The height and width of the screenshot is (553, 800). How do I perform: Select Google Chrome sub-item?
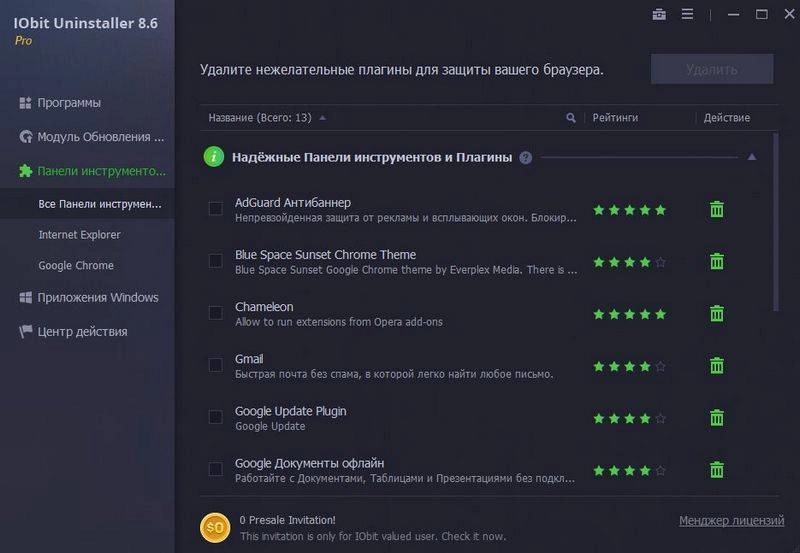[x=76, y=265]
